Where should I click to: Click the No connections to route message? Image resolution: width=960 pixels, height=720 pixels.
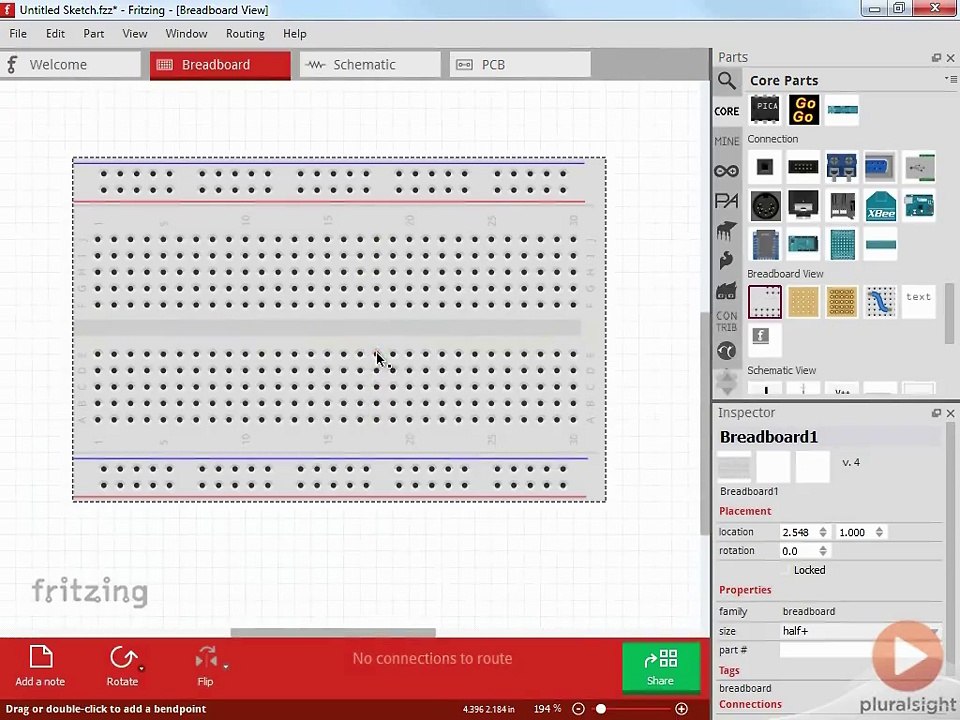point(432,659)
